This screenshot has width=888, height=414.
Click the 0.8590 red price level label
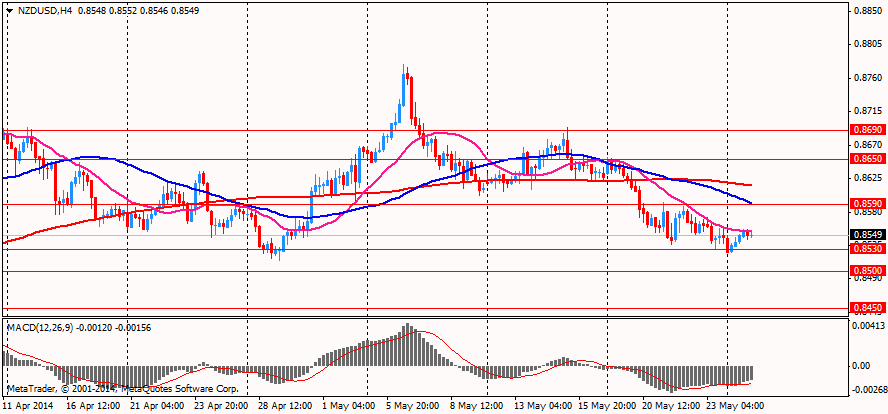click(868, 203)
